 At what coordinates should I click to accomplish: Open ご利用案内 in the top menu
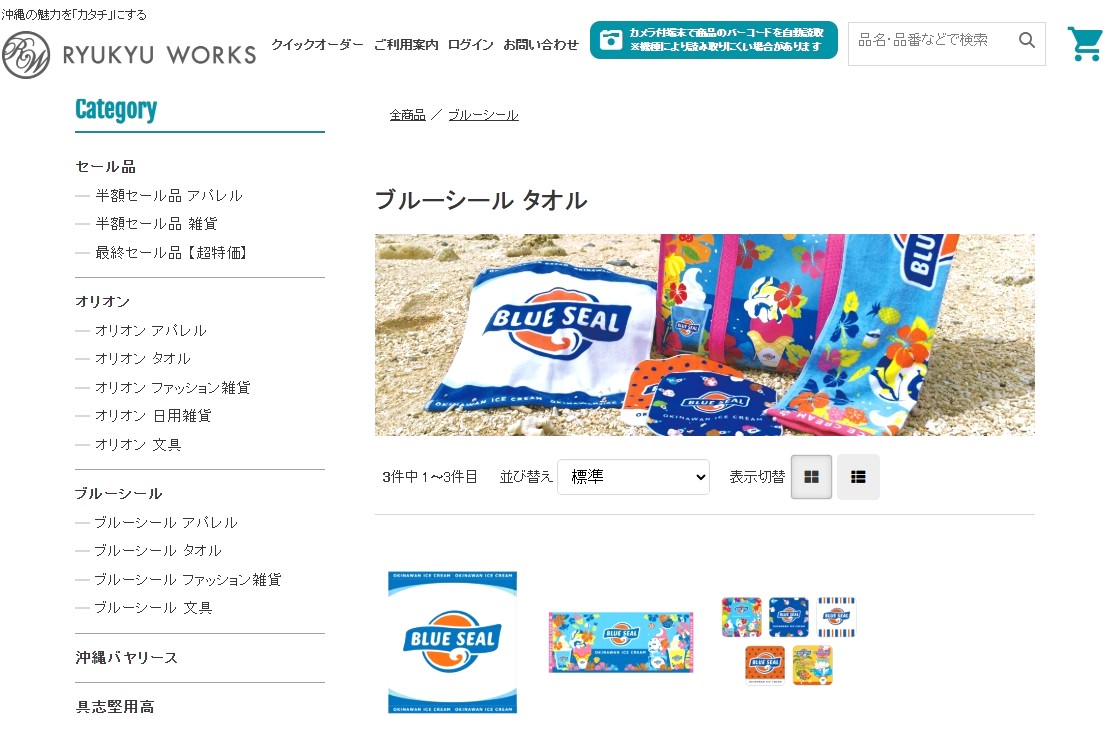coord(406,45)
